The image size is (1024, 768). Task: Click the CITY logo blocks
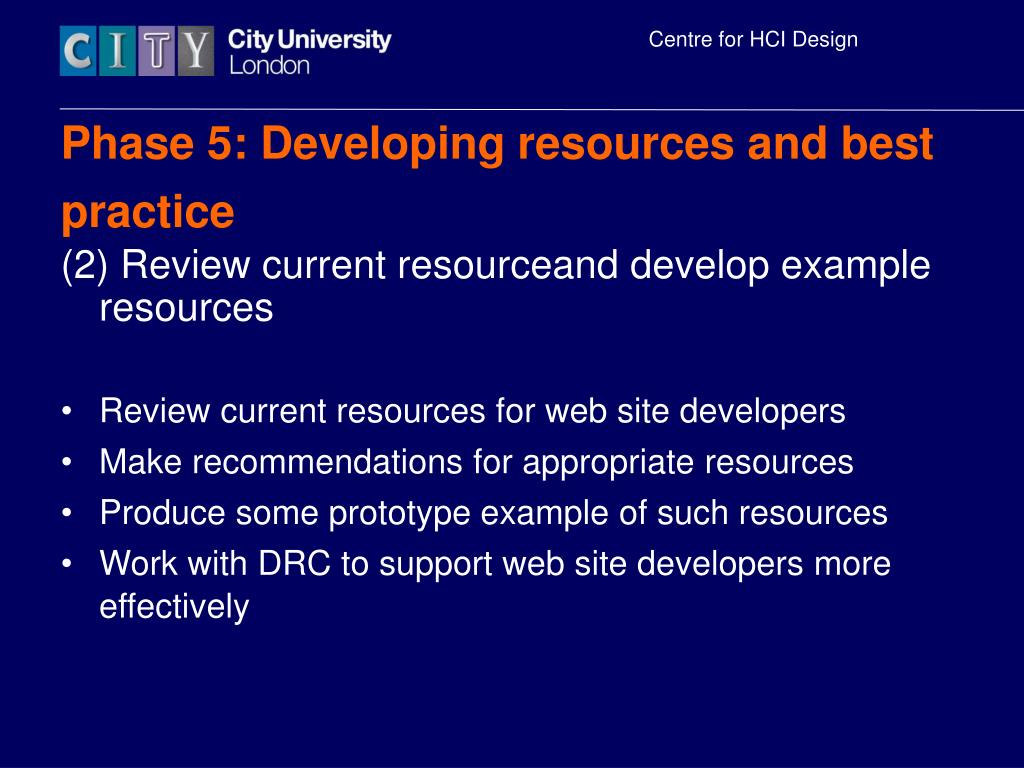point(136,51)
